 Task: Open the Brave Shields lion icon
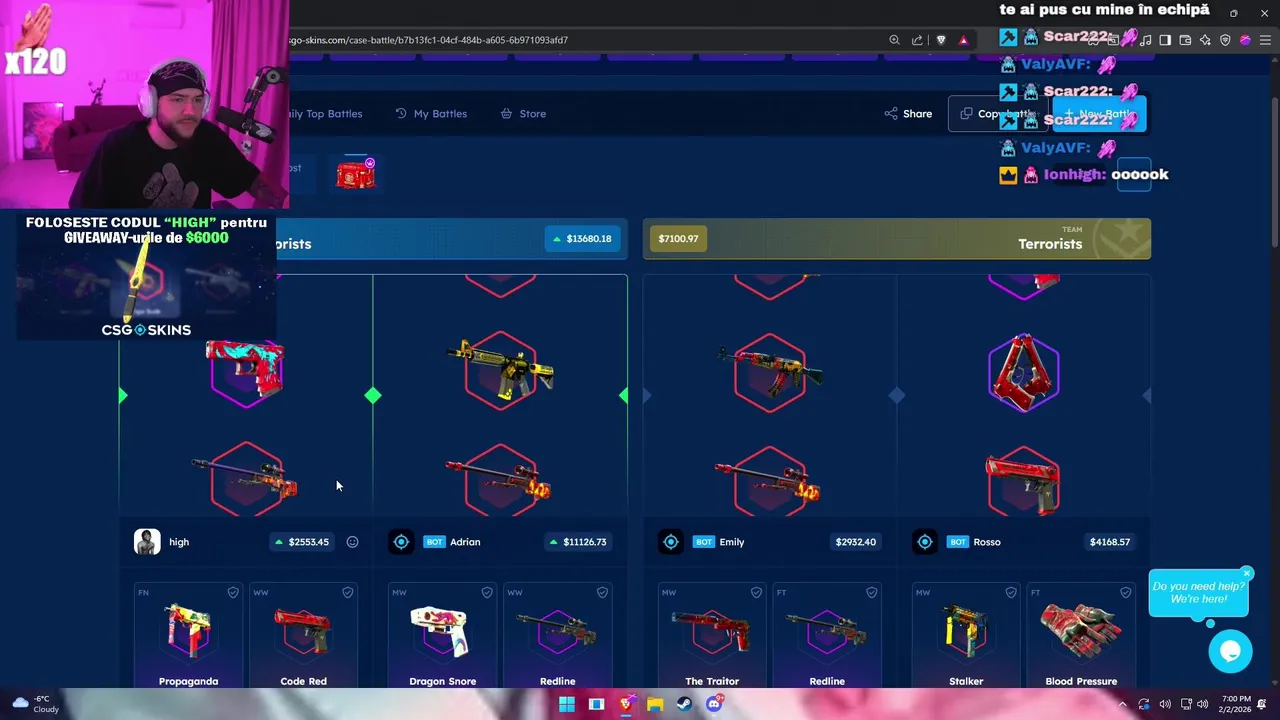coord(941,40)
